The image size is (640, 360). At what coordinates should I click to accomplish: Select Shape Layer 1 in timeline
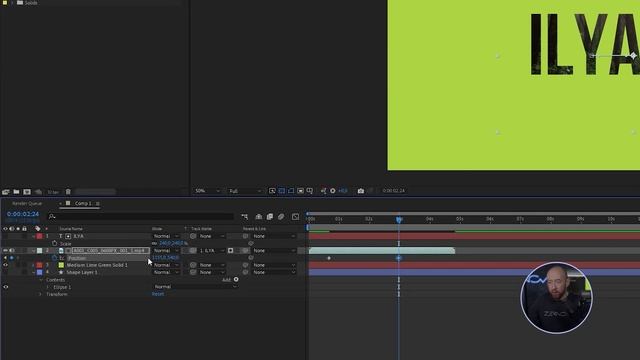82,272
